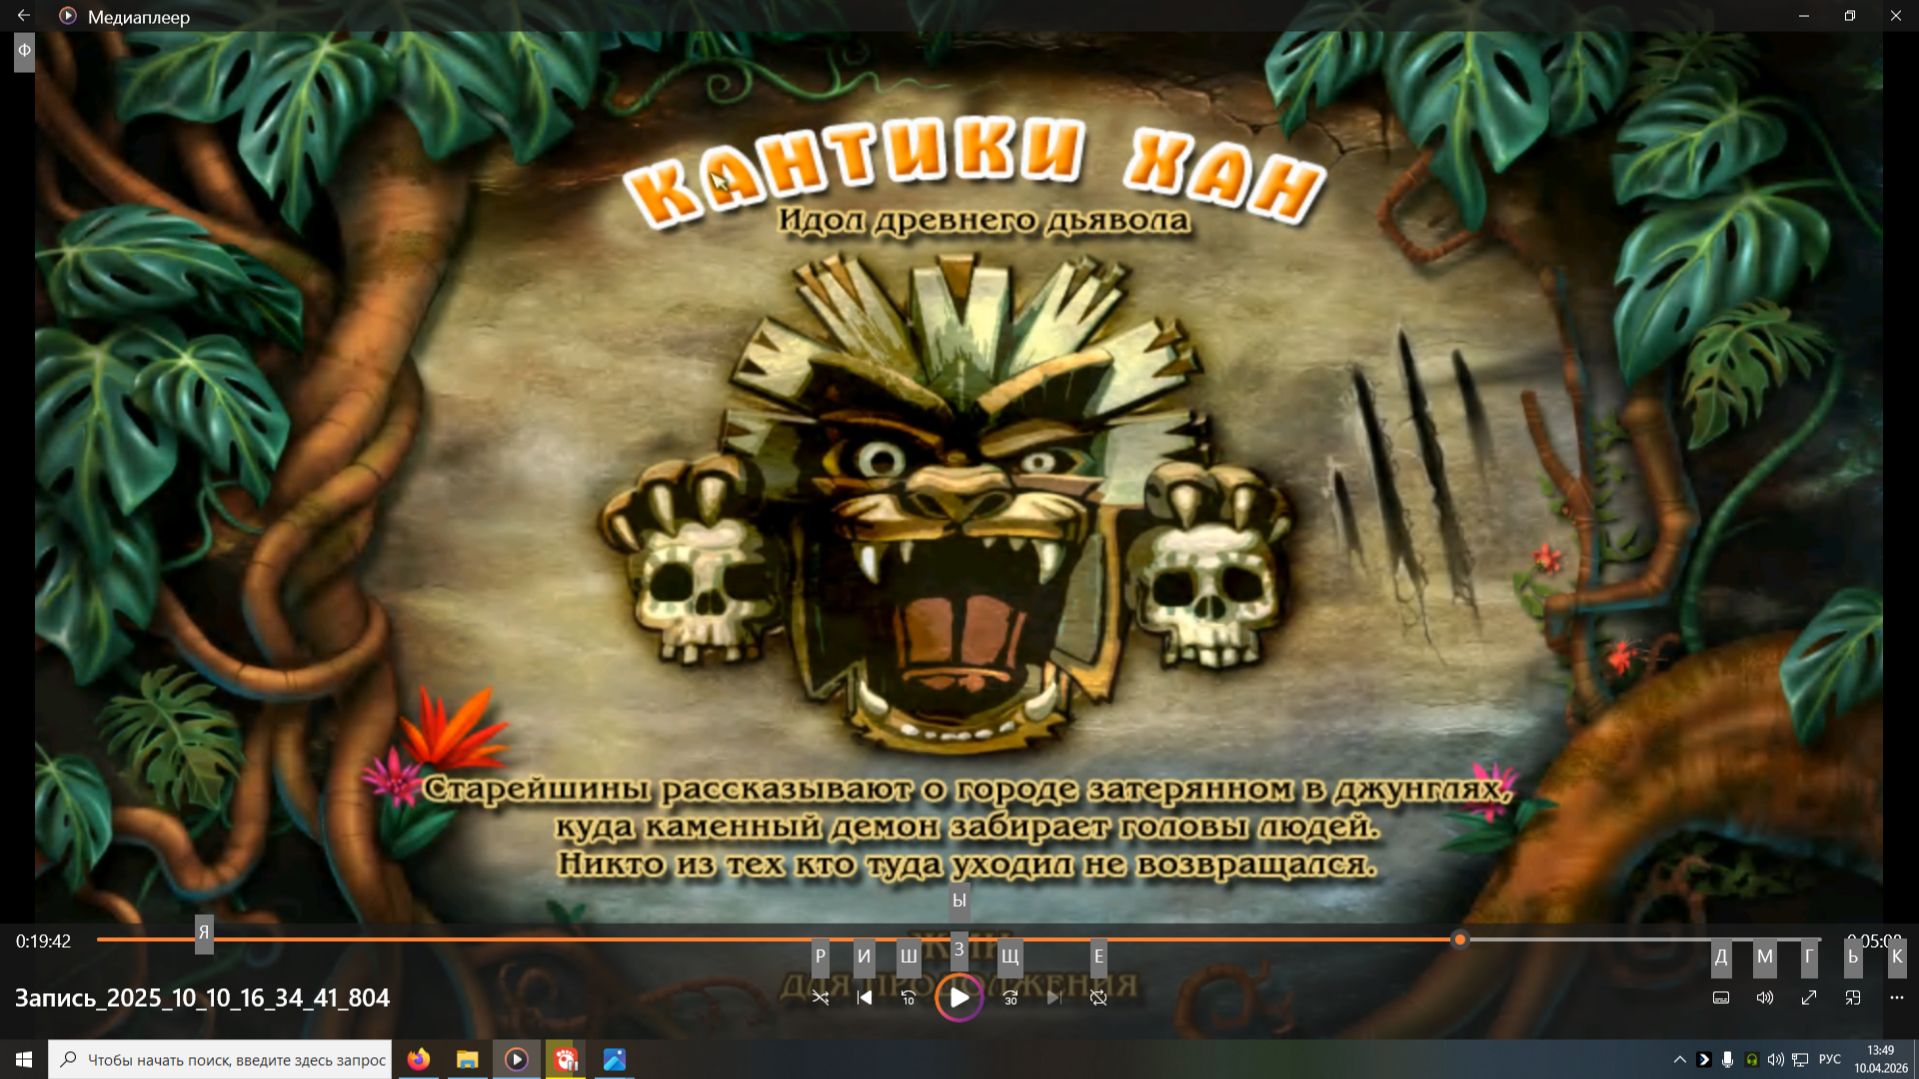Viewport: 1919px width, 1079px height.
Task: Toggle the repeat mode button
Action: [1098, 998]
